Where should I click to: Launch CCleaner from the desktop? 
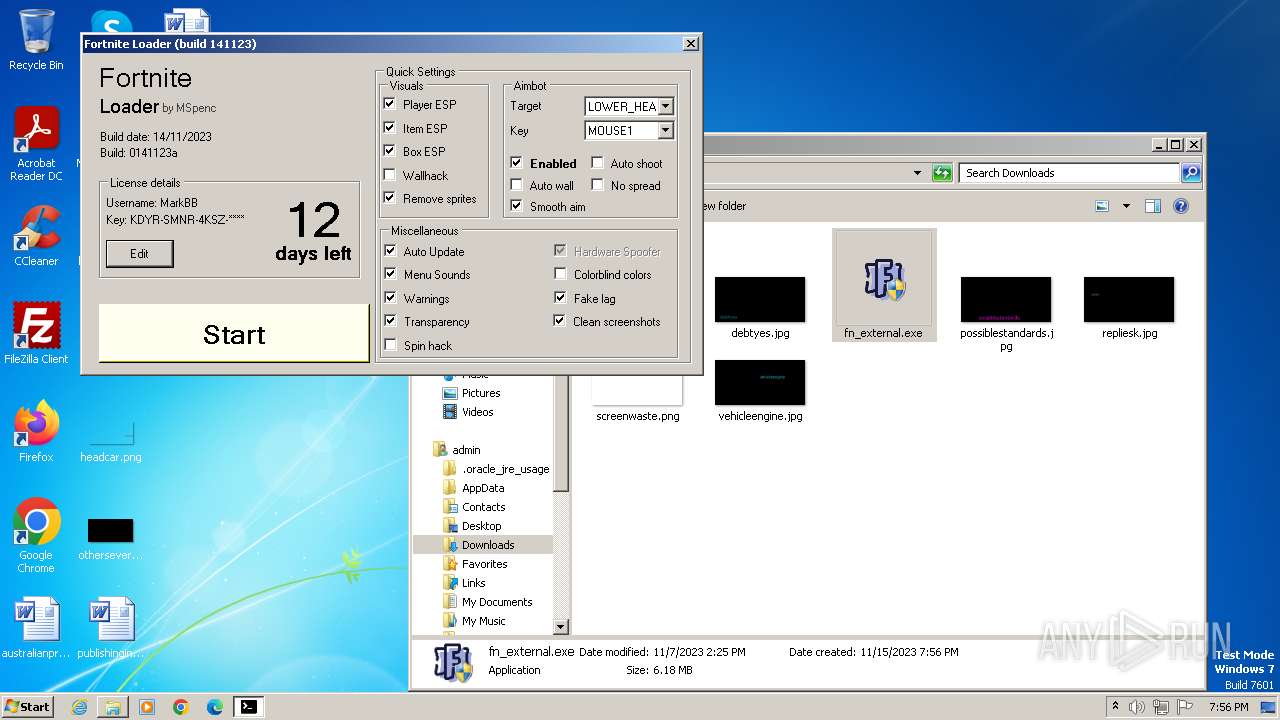tap(36, 236)
